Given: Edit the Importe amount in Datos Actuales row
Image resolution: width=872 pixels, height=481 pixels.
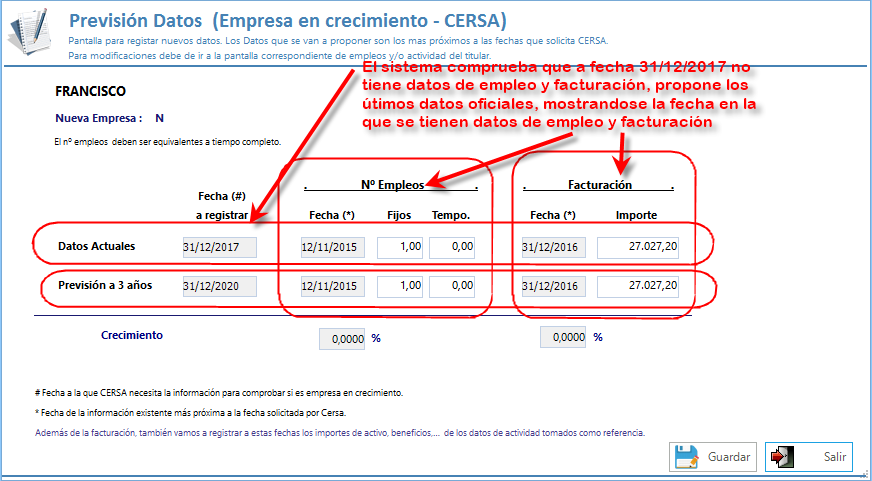Looking at the screenshot, I should [x=638, y=247].
